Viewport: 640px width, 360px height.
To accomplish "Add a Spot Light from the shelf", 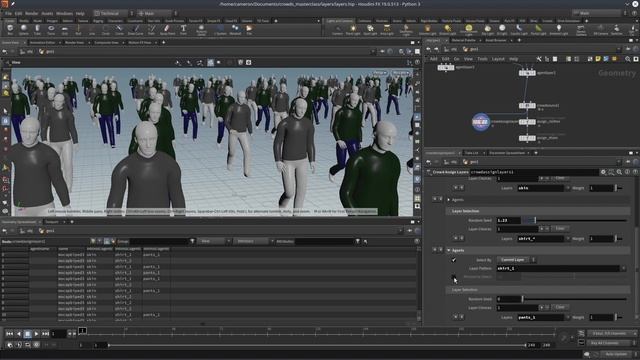I will [370, 29].
